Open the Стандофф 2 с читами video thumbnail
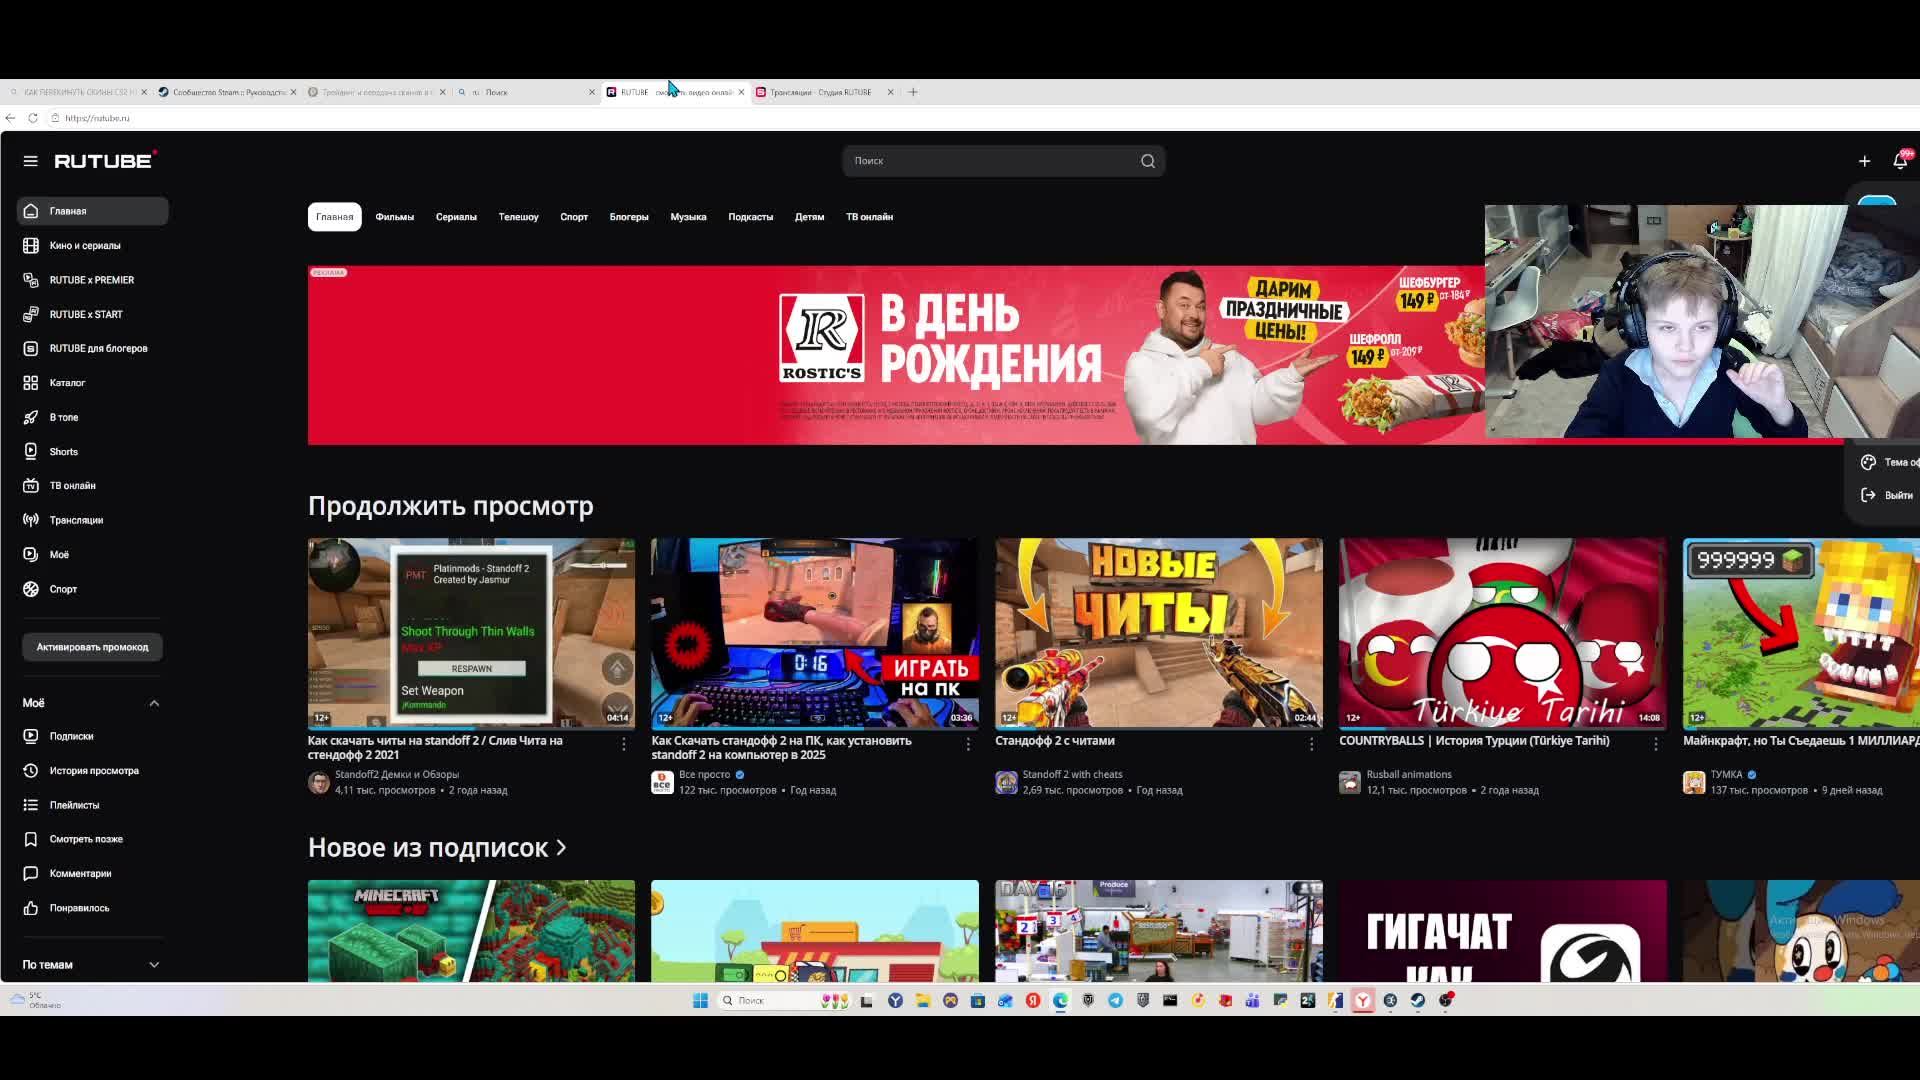The image size is (1920, 1080). click(x=1157, y=632)
